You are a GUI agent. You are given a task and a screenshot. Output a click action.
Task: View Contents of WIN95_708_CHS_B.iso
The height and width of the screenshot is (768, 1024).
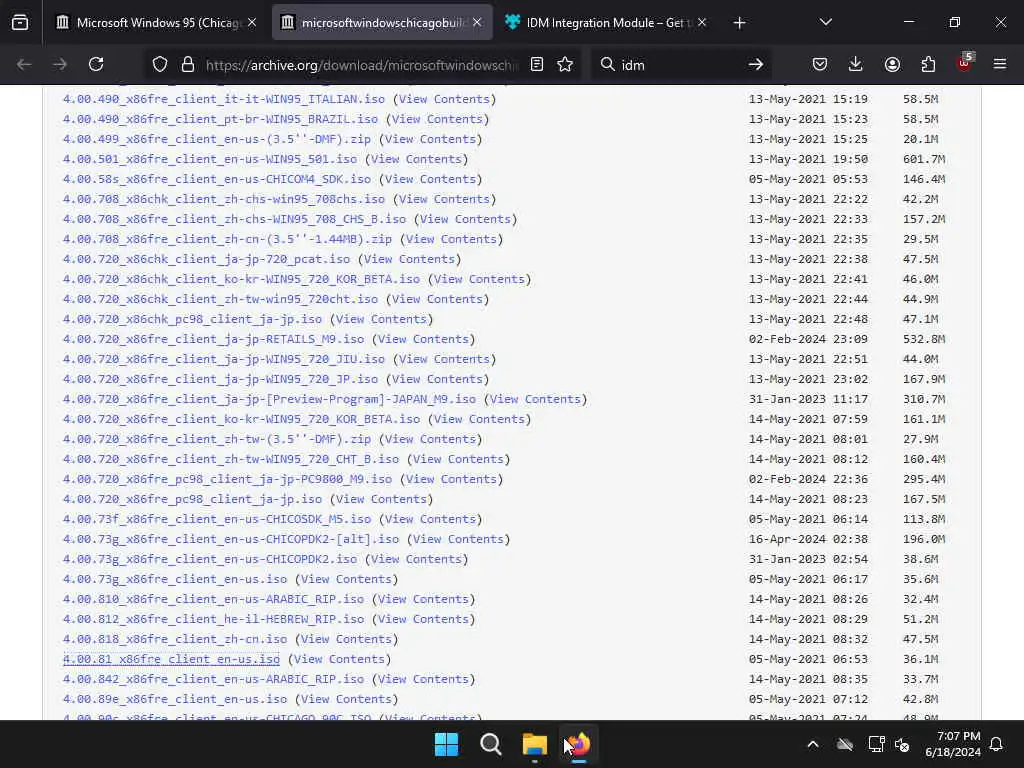pos(465,219)
